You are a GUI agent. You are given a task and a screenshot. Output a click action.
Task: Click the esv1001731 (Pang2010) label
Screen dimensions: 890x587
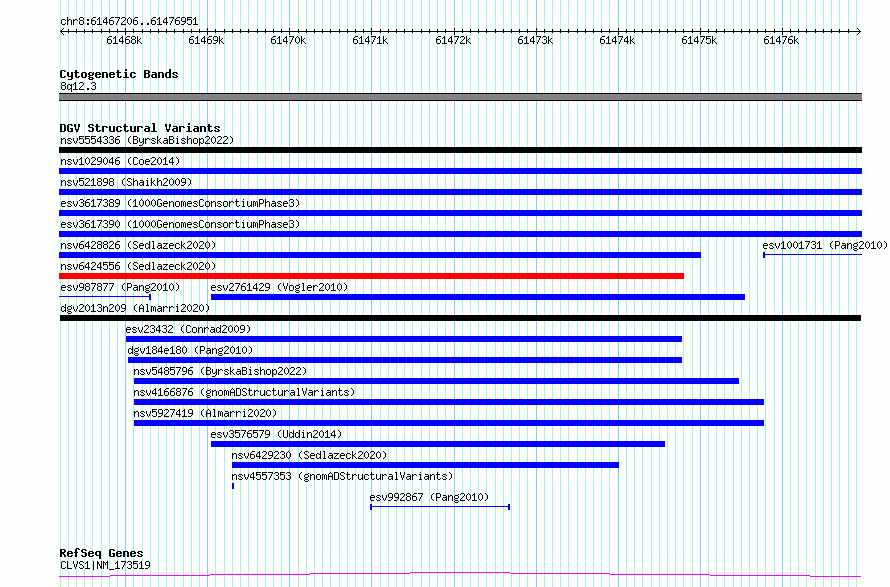tap(825, 245)
